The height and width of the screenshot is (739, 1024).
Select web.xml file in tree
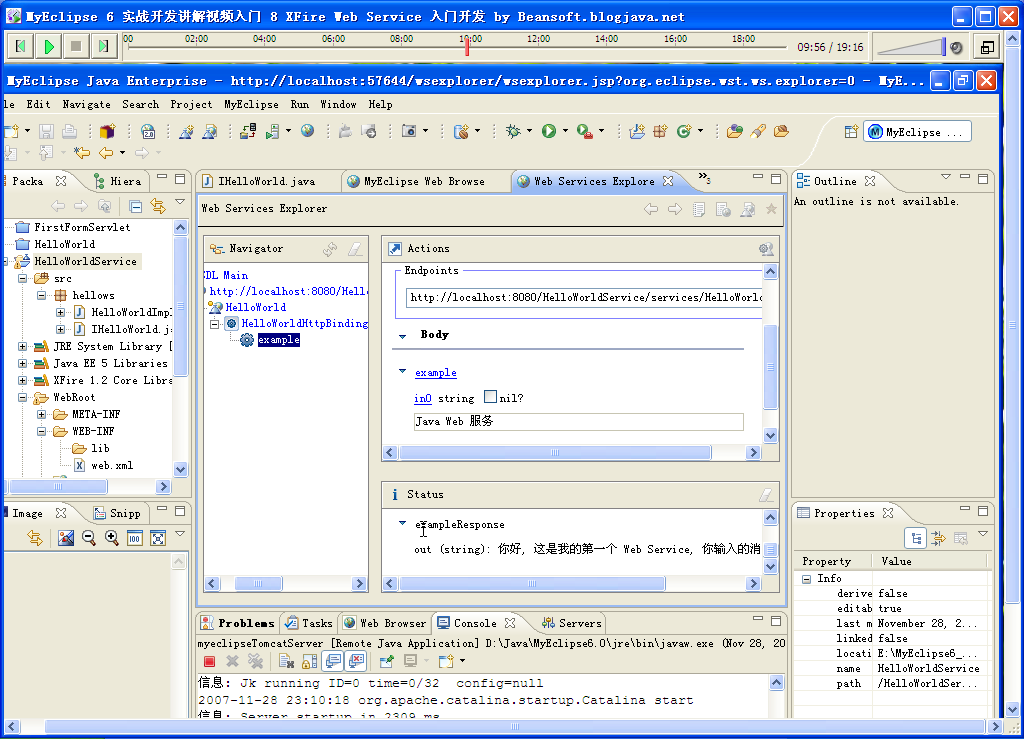pyautogui.click(x=112, y=465)
